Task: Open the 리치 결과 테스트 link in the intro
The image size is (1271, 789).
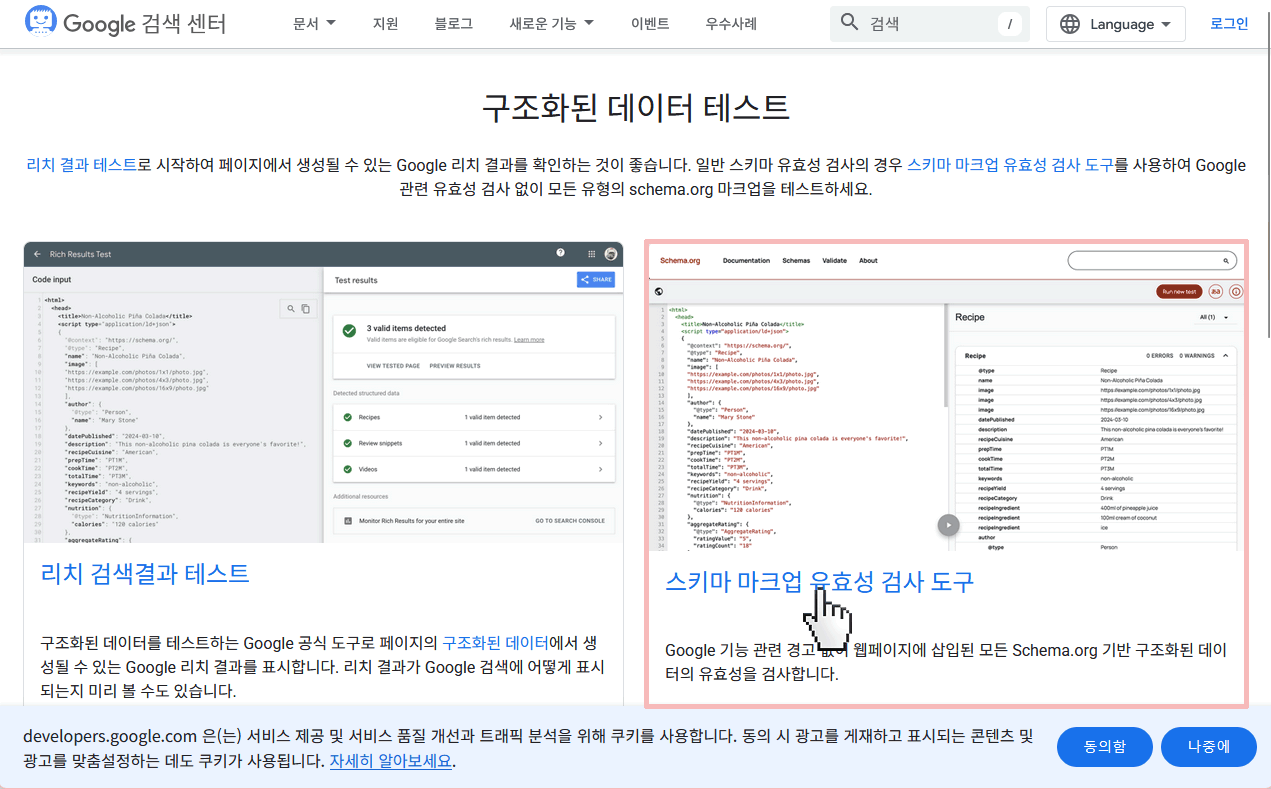Action: pyautogui.click(x=81, y=165)
